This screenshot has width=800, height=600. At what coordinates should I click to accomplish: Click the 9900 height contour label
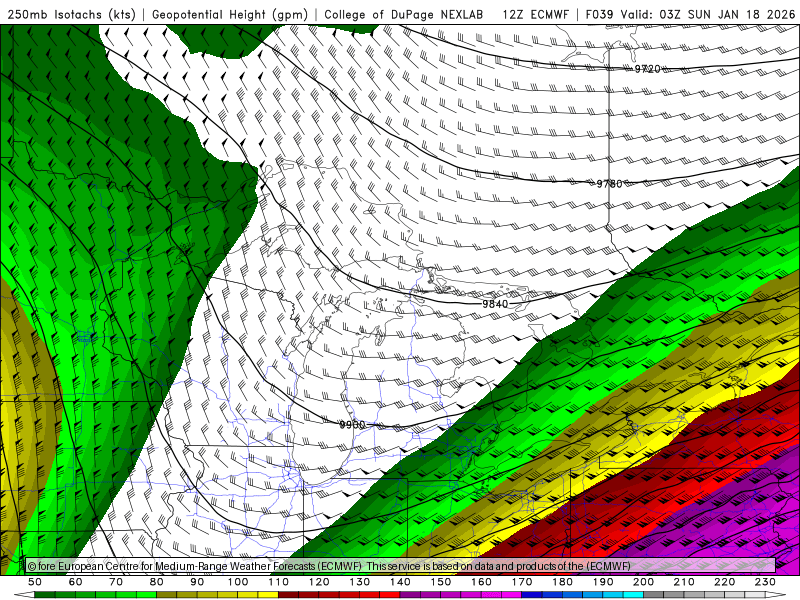[x=353, y=424]
